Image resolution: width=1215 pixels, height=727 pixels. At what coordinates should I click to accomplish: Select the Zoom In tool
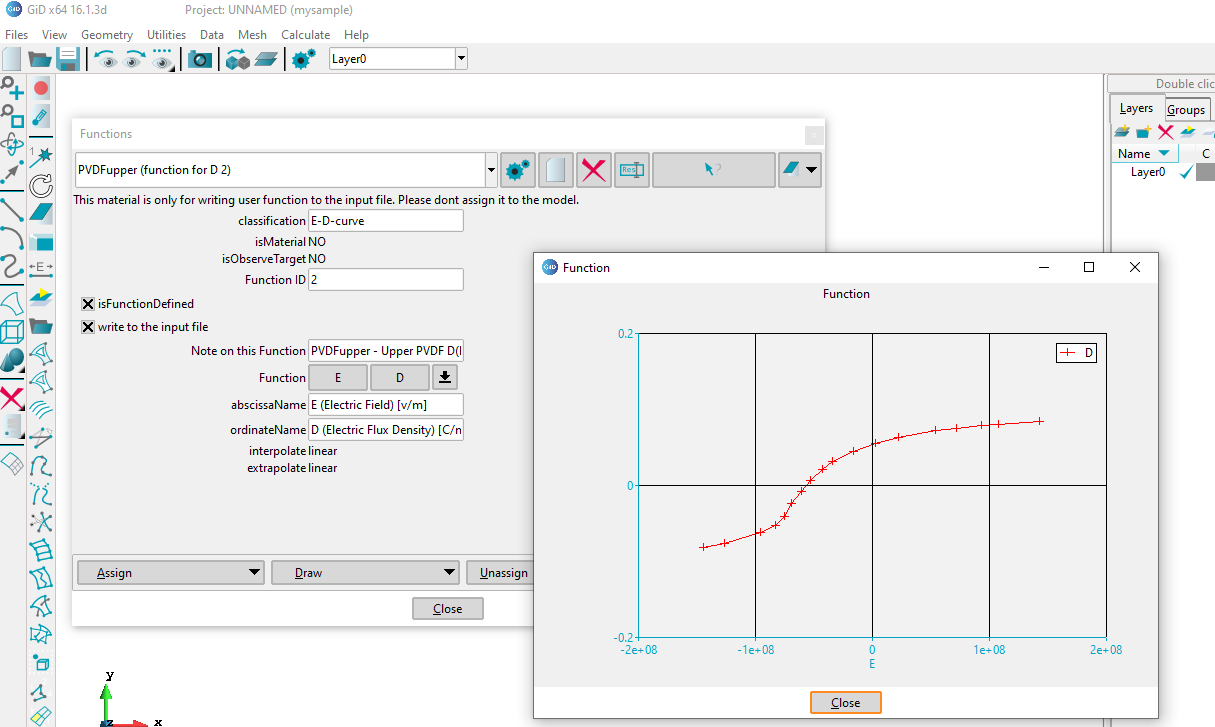click(10, 88)
